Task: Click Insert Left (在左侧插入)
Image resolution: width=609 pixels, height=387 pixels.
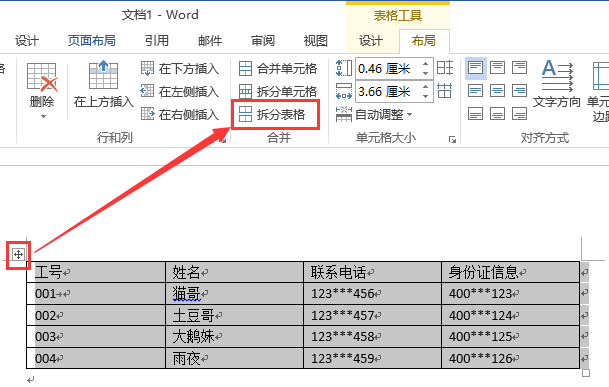Action: (180, 92)
